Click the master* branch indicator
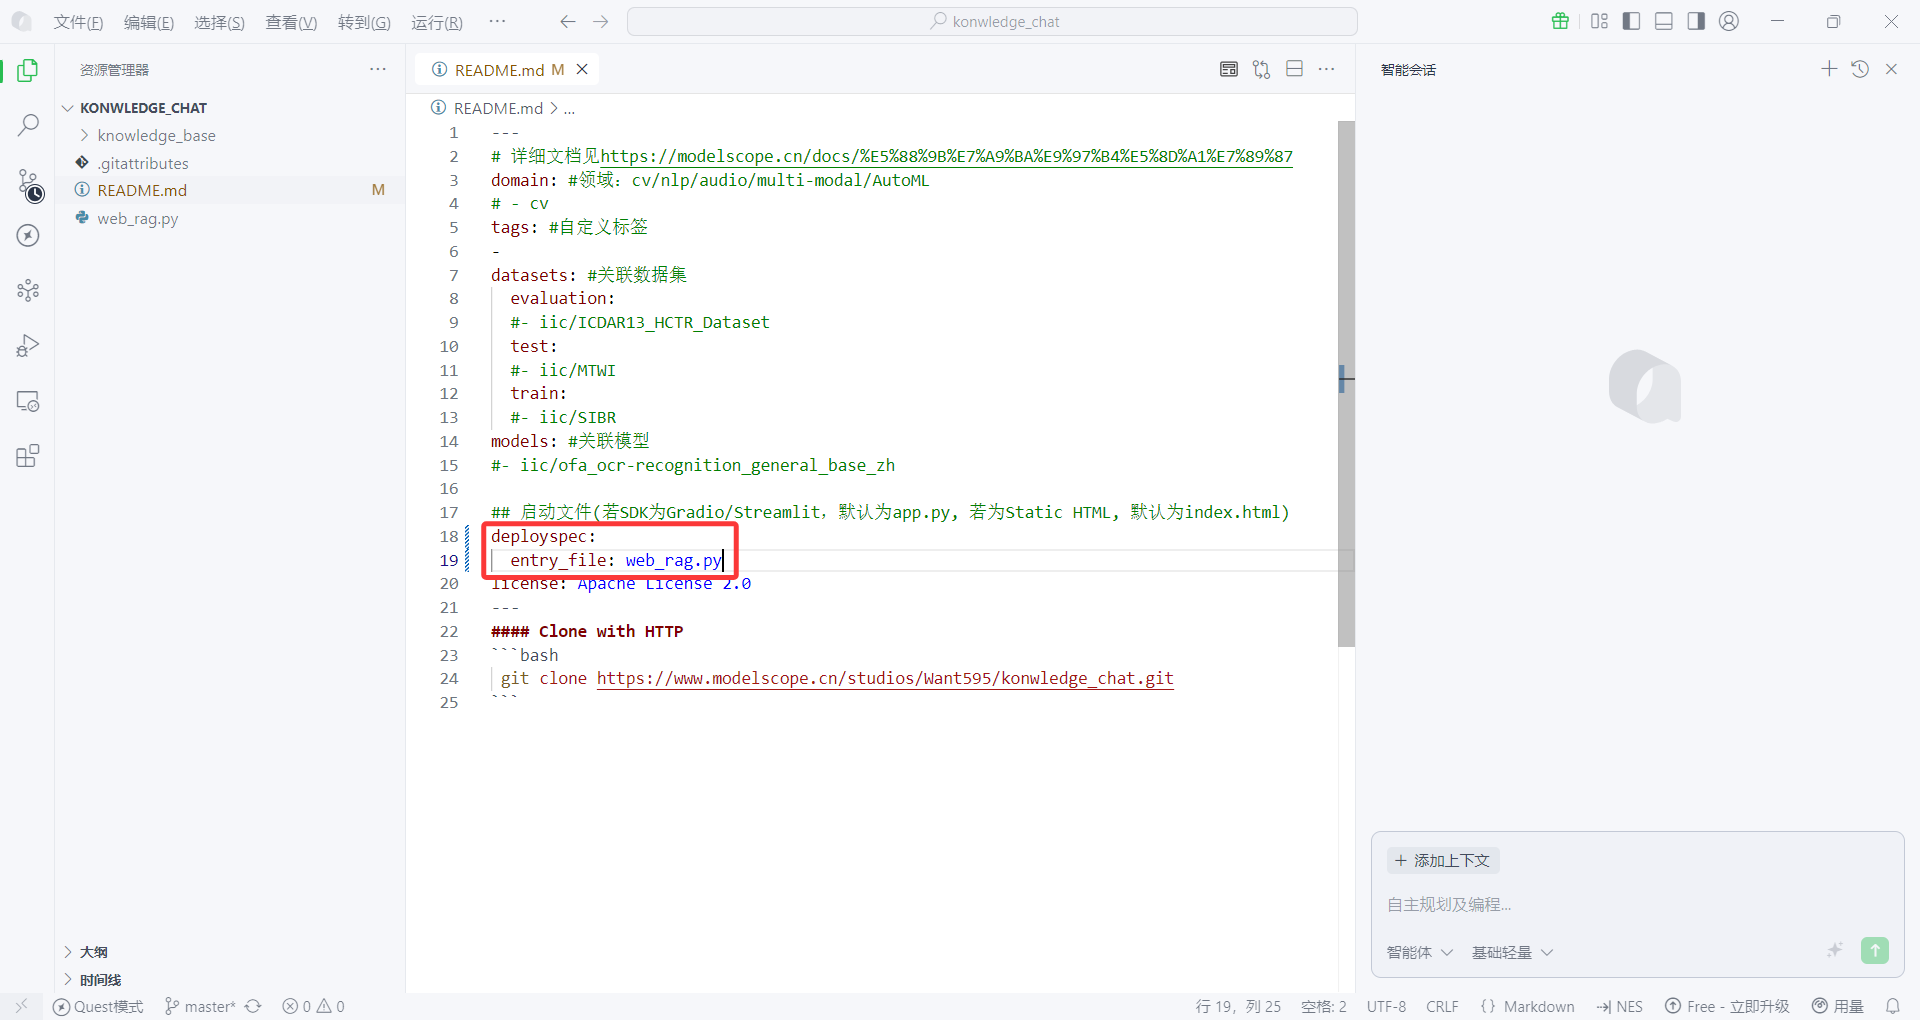The width and height of the screenshot is (1920, 1020). 200,1006
